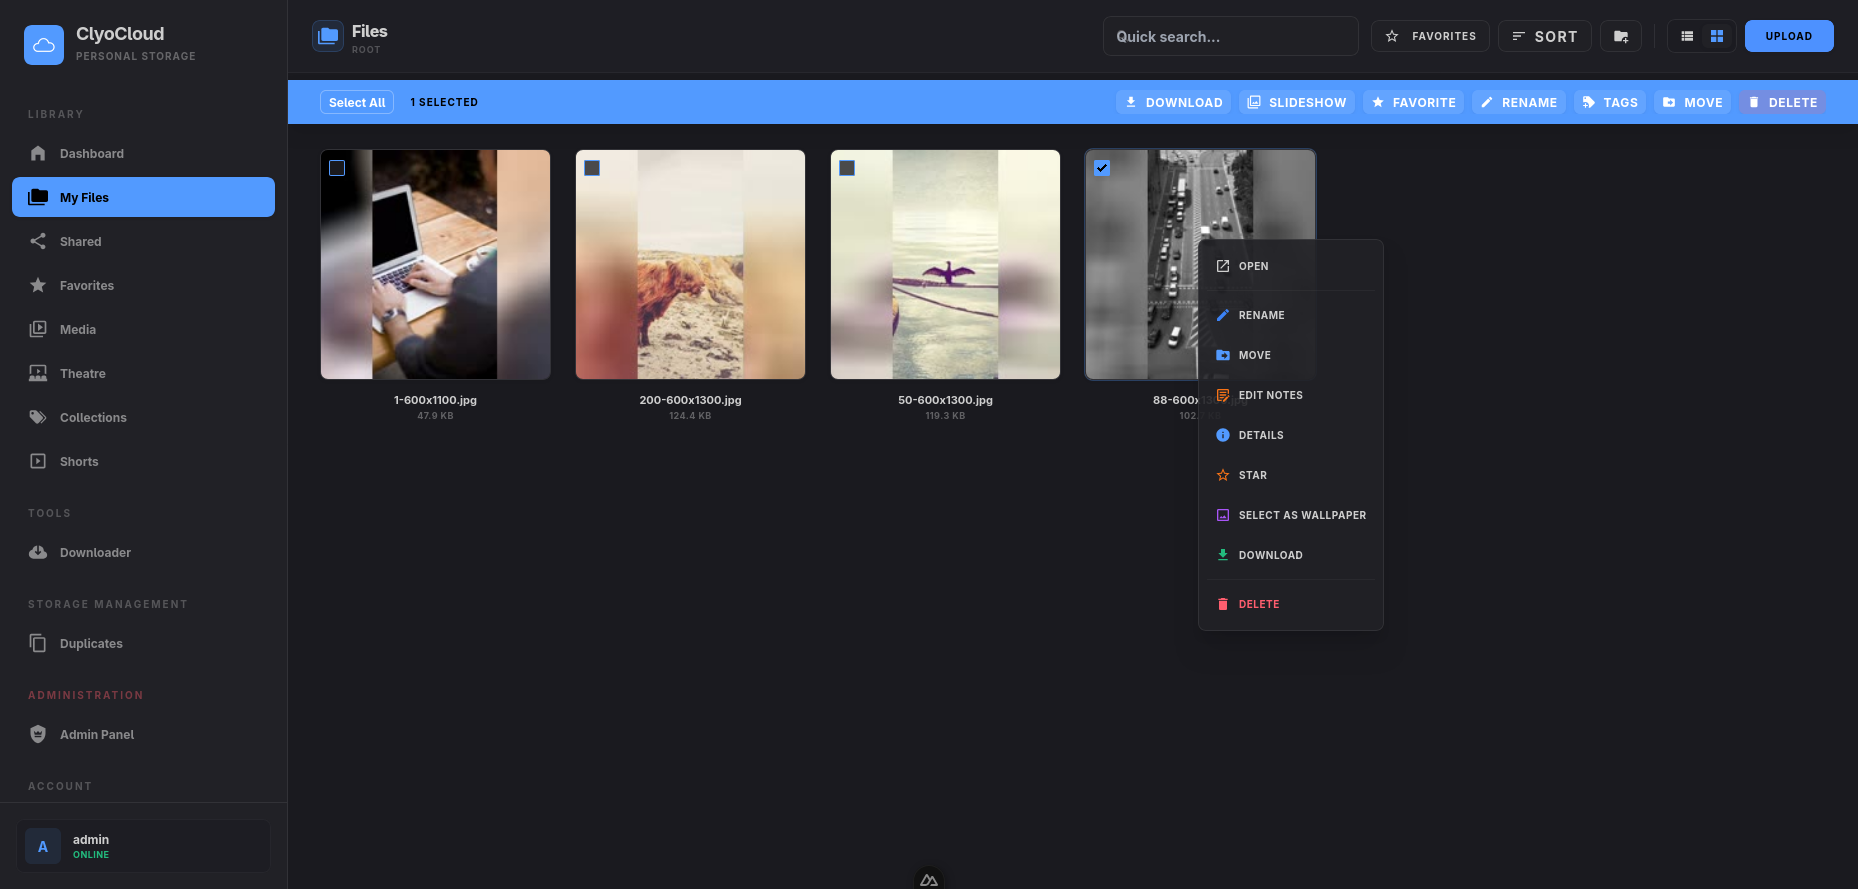Click Favorite in the selection toolbar

tap(1413, 102)
